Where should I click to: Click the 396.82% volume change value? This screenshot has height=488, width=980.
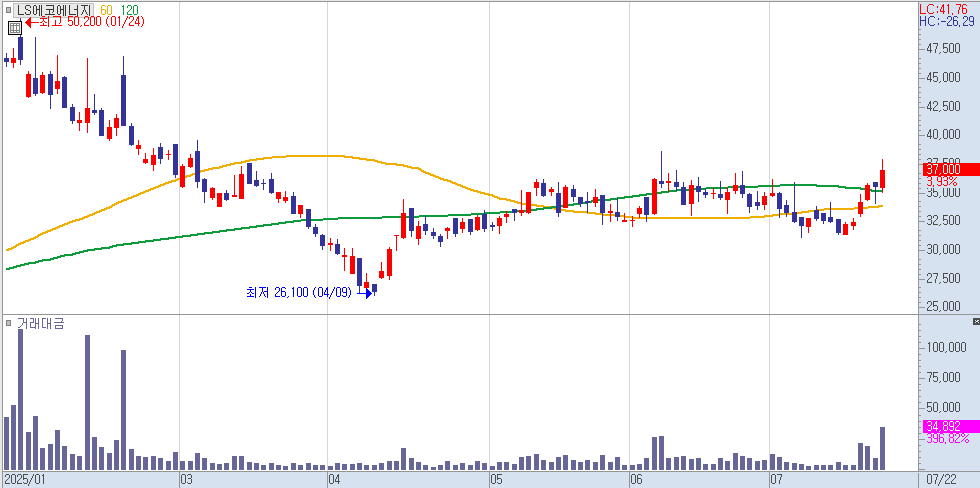point(948,438)
